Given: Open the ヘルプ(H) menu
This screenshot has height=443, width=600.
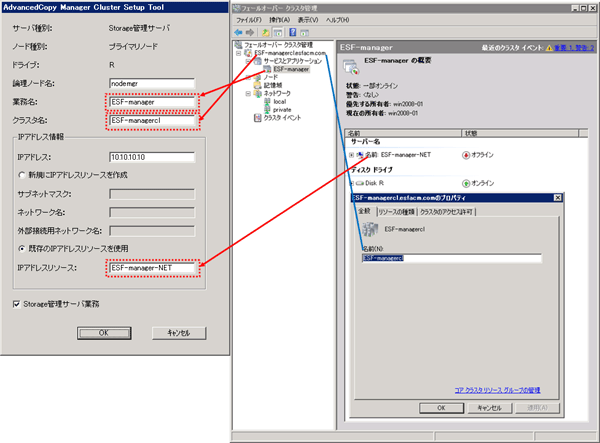Looking at the screenshot, I should tap(338, 20).
